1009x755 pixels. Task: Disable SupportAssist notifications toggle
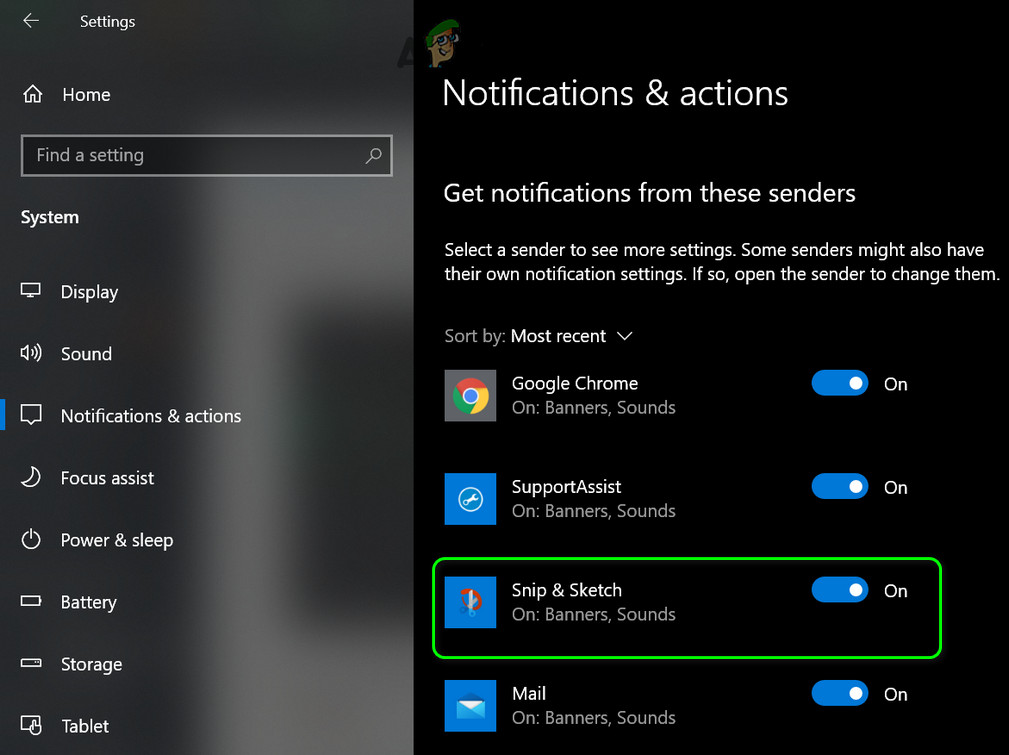pos(840,487)
